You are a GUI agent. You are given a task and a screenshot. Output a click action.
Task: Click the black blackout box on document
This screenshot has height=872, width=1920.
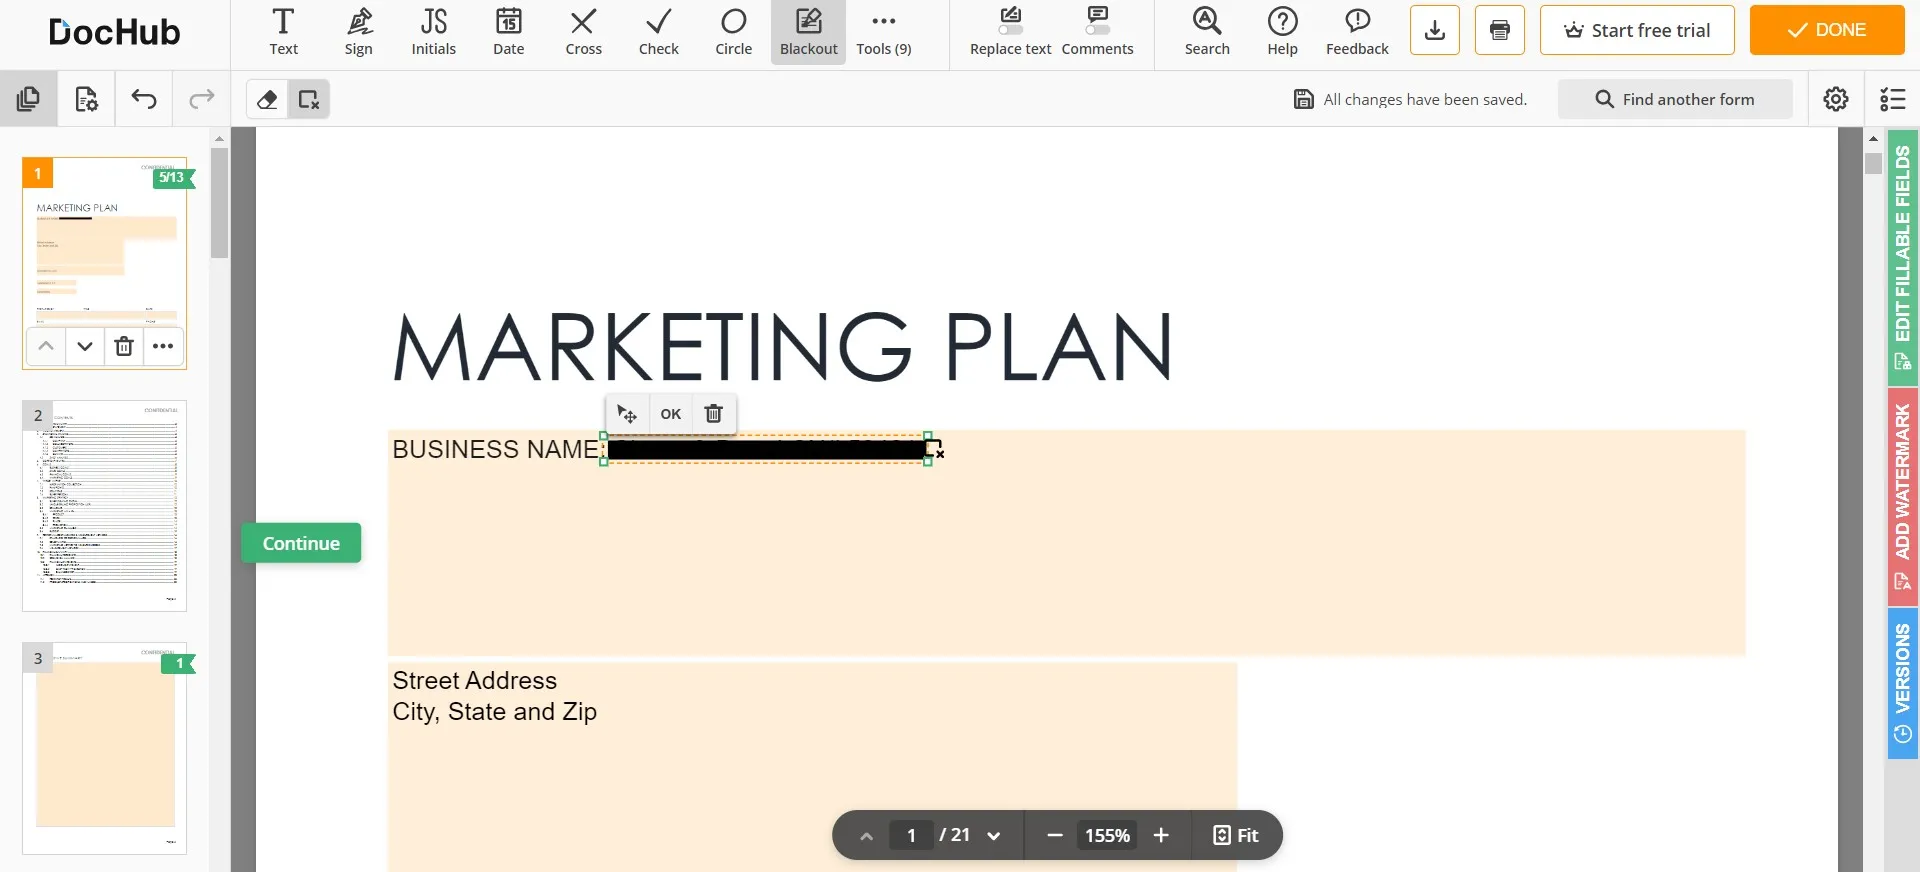click(x=766, y=450)
